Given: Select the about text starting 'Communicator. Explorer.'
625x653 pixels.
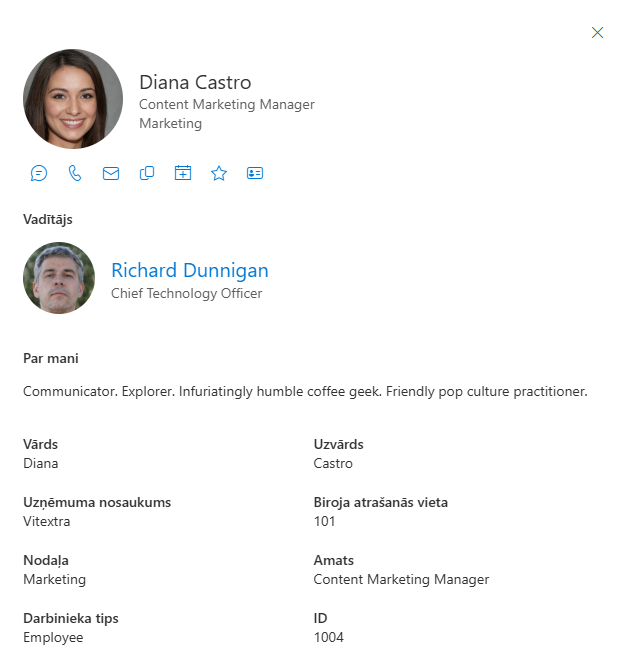Looking at the screenshot, I should click(305, 391).
